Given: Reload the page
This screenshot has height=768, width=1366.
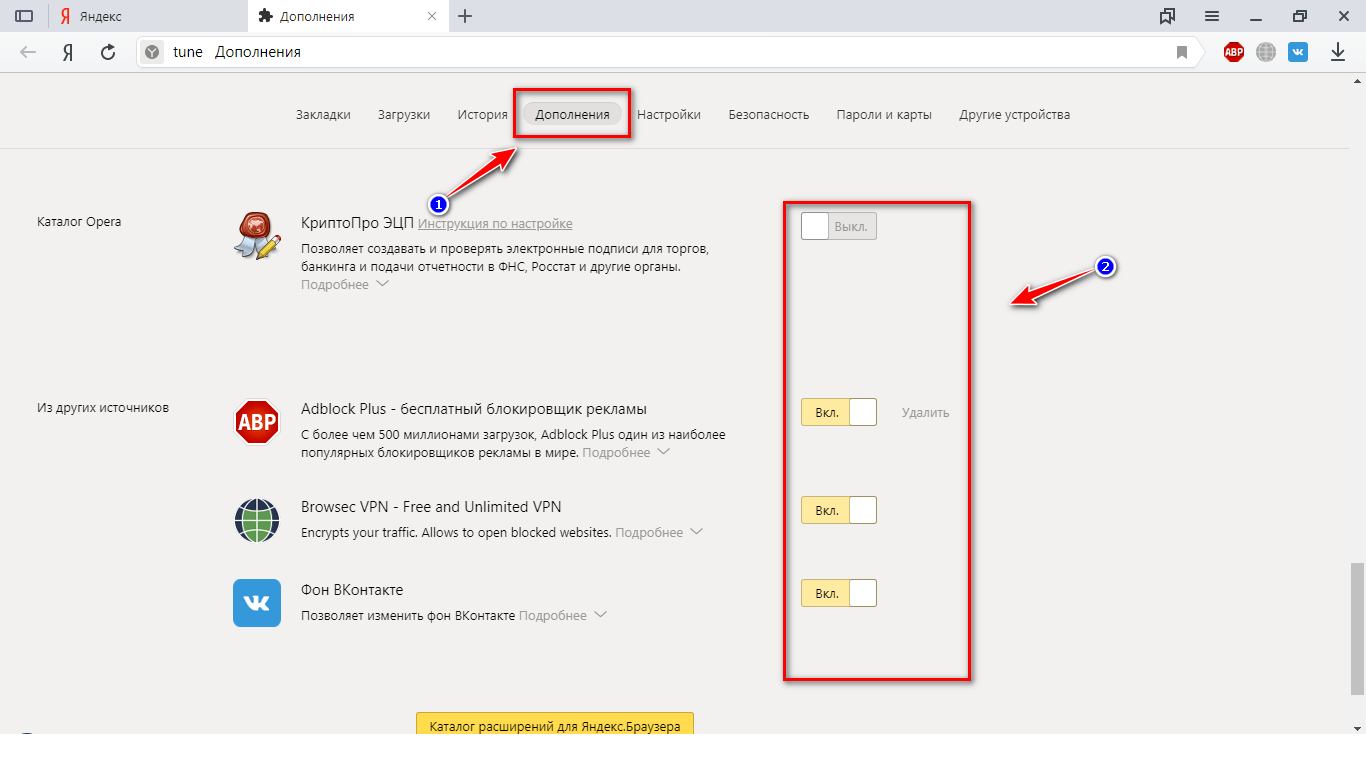Looking at the screenshot, I should [108, 52].
